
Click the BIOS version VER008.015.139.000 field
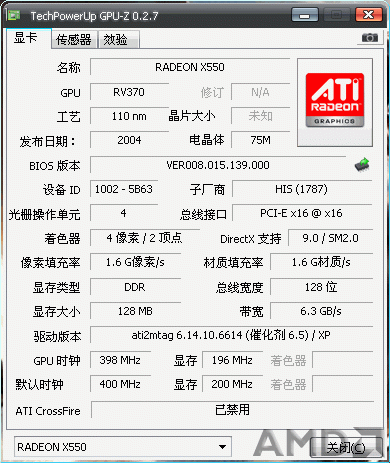(218, 165)
